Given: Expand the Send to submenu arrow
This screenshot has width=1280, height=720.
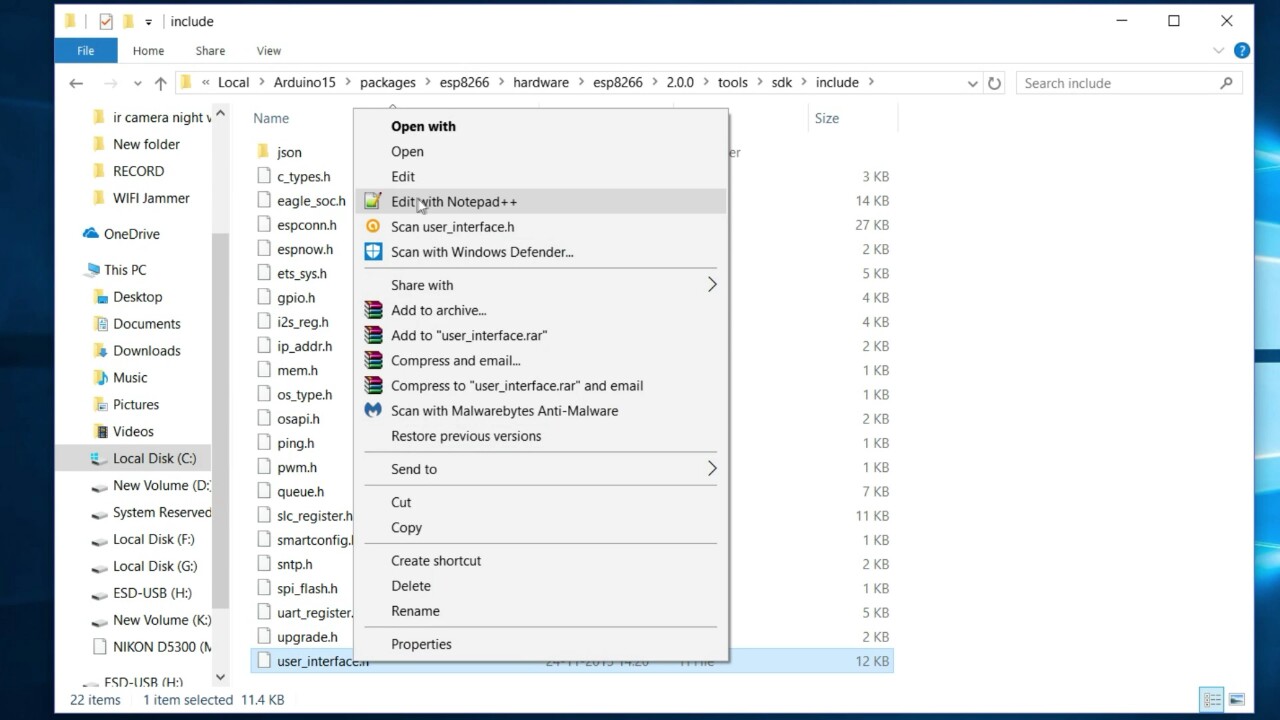Looking at the screenshot, I should (712, 469).
